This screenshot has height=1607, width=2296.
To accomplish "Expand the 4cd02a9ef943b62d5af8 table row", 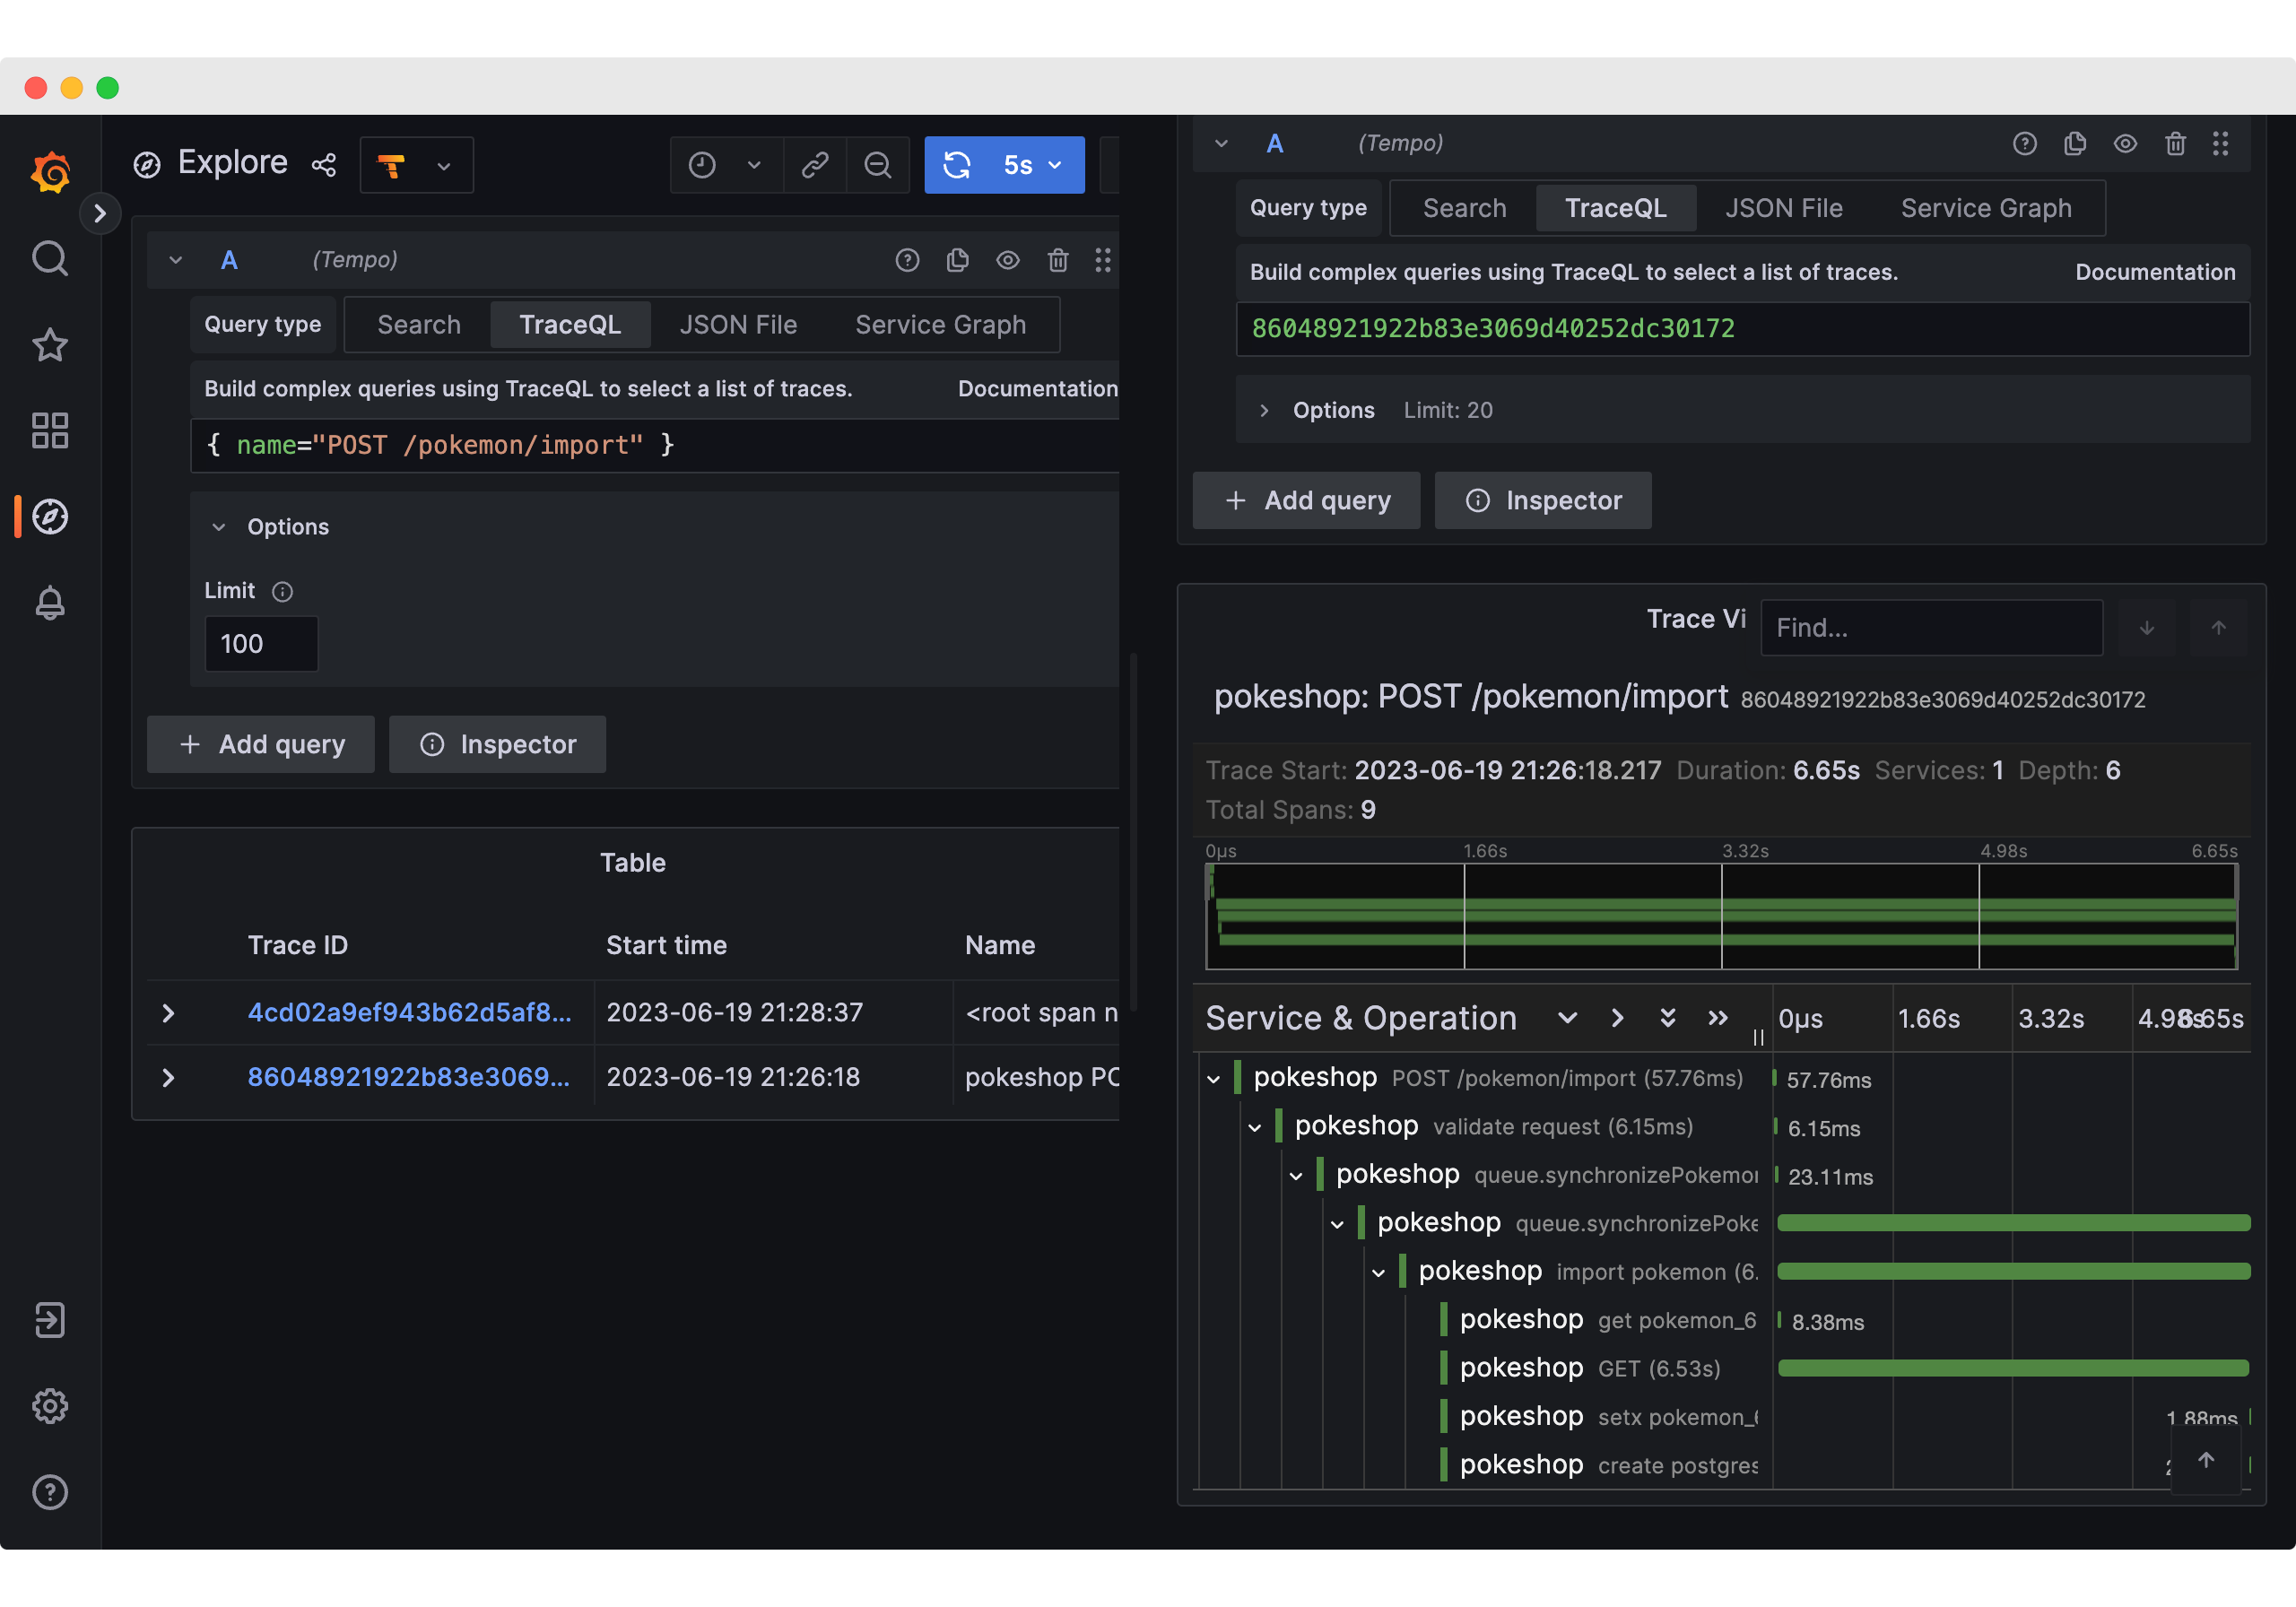I will 168,1013.
